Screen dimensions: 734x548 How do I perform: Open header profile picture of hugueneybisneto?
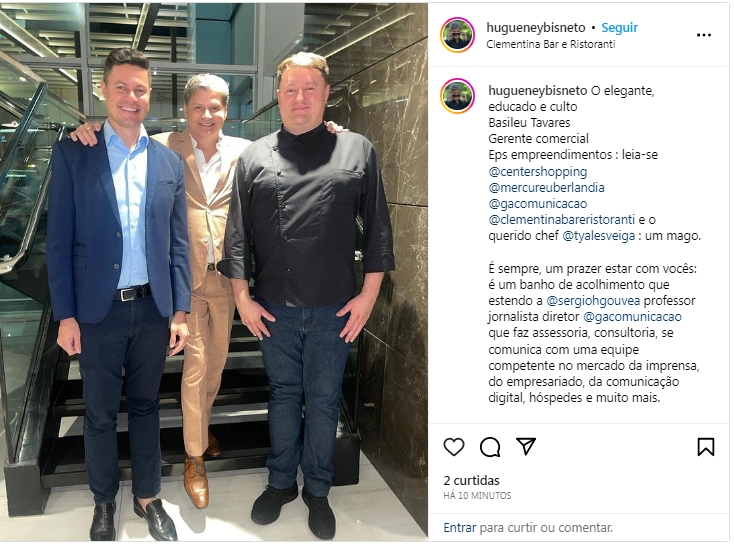click(457, 35)
